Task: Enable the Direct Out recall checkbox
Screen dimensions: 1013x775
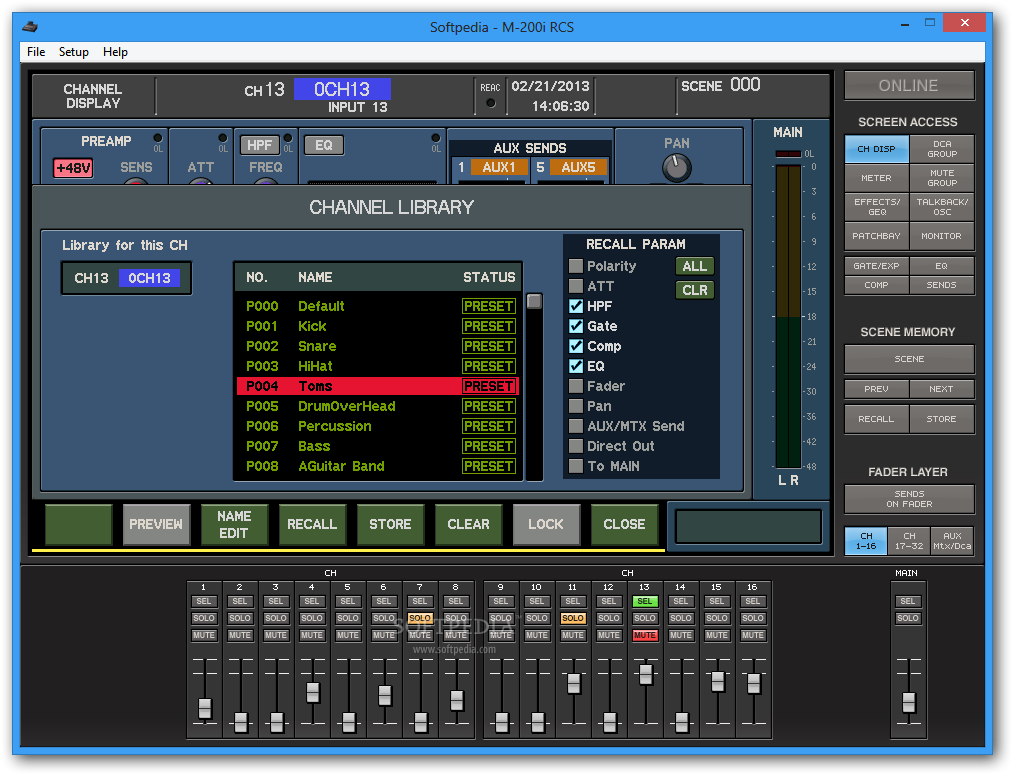Action: point(576,446)
